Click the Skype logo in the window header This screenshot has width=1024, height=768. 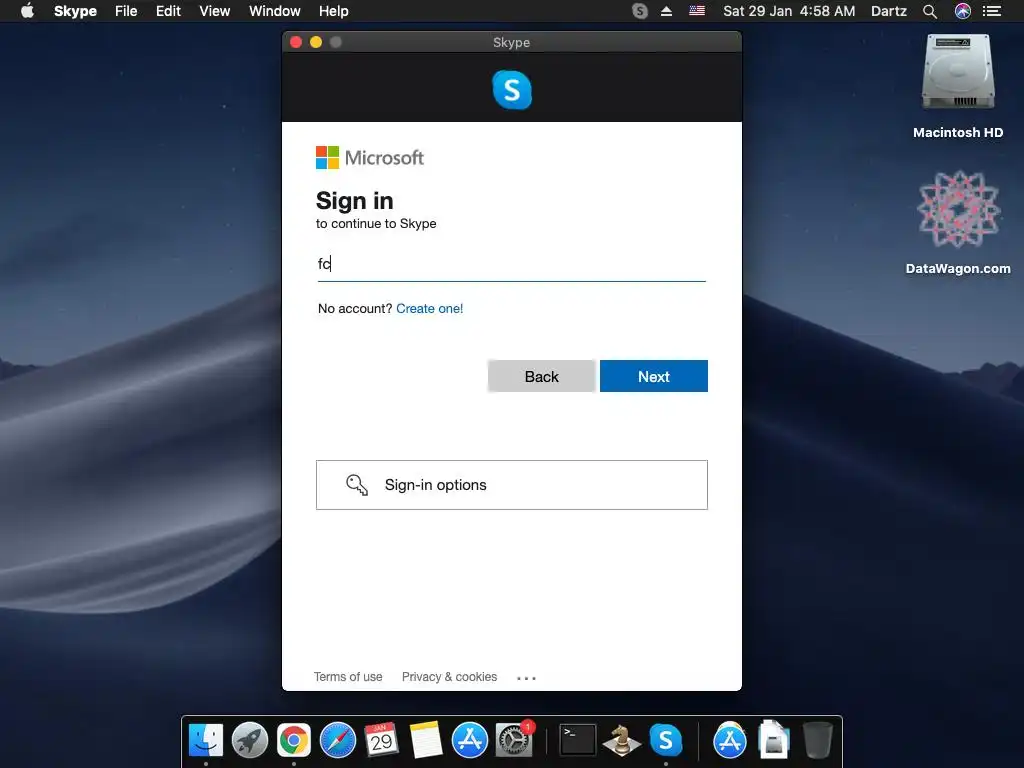(x=512, y=89)
